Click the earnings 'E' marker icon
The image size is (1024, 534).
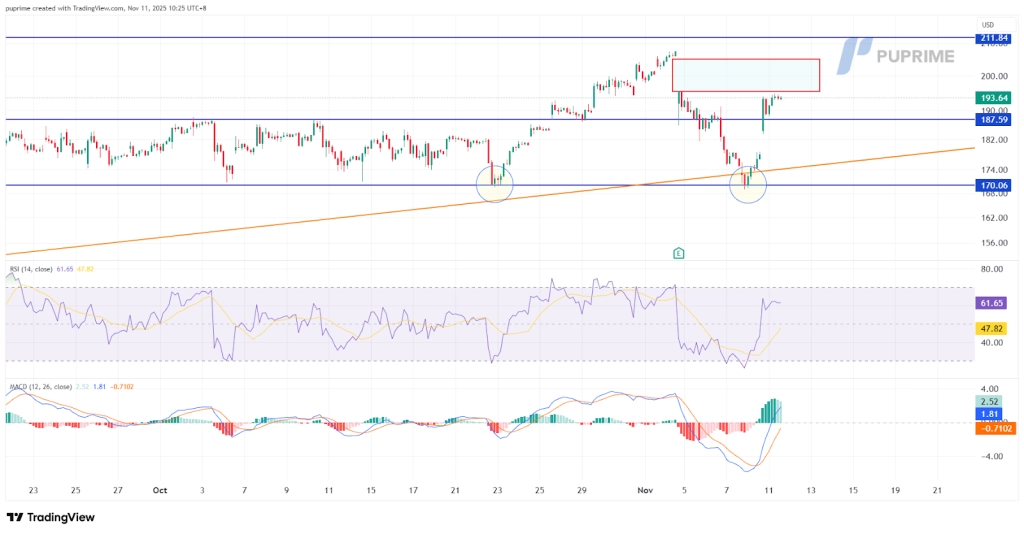[679, 253]
